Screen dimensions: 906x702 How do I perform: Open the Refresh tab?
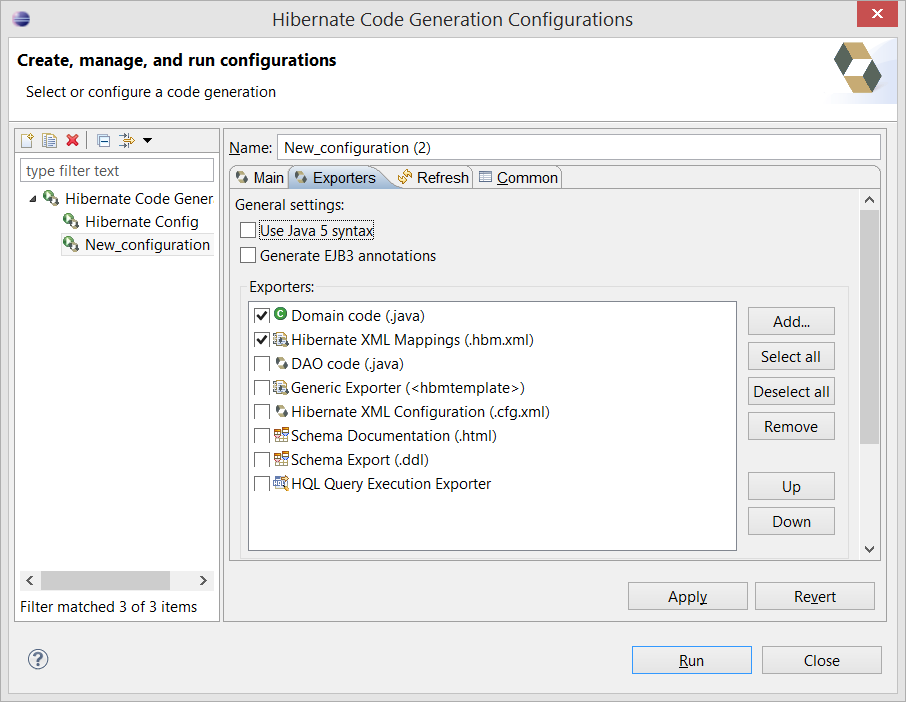point(433,177)
